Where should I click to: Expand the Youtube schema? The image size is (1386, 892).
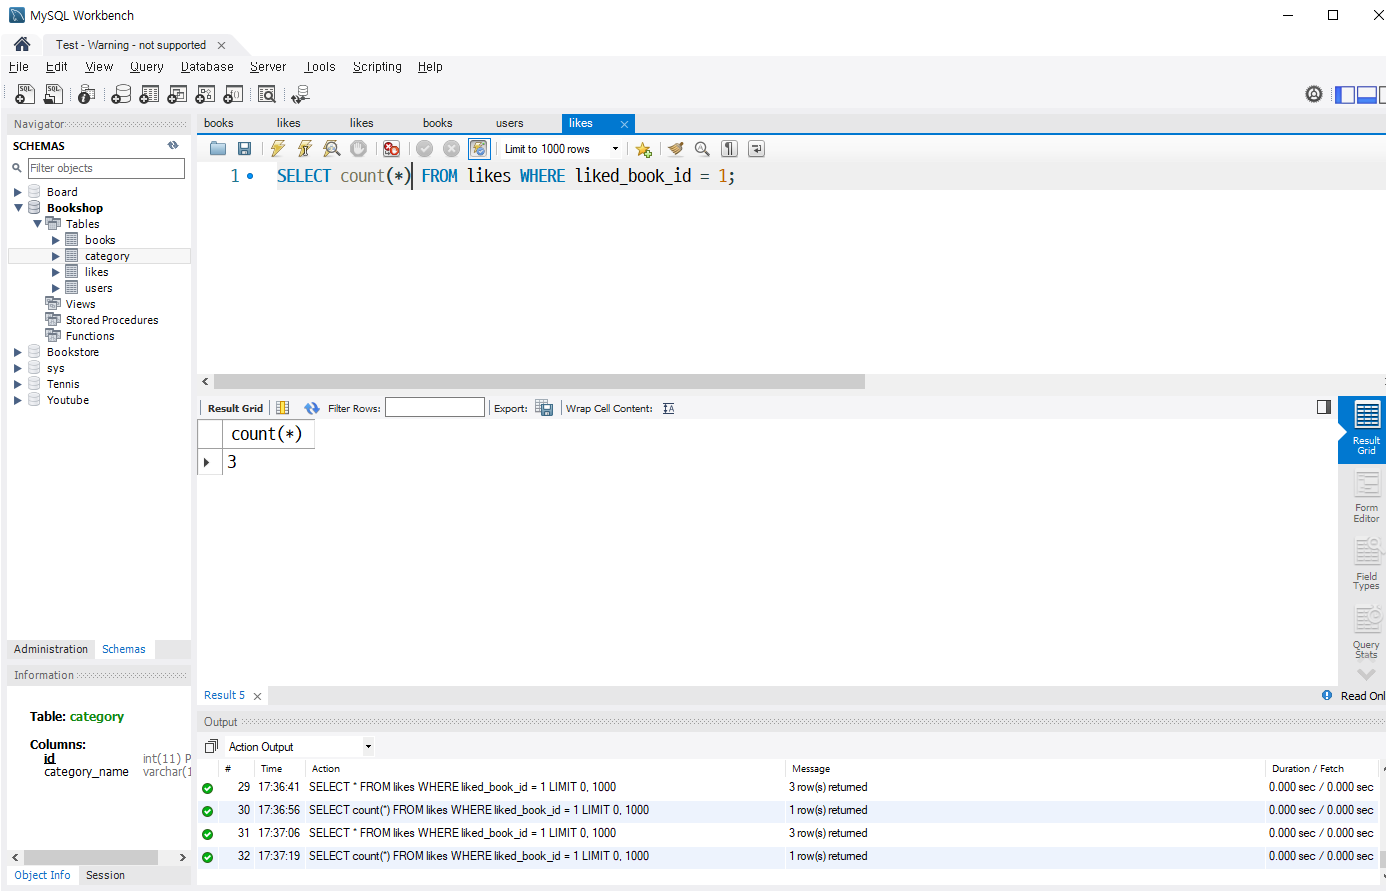pyautogui.click(x=17, y=400)
